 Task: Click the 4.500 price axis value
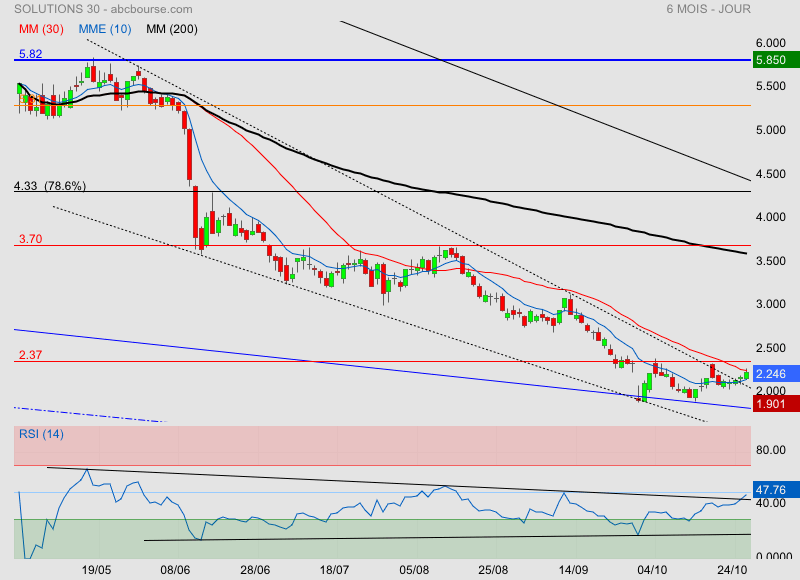pos(770,174)
